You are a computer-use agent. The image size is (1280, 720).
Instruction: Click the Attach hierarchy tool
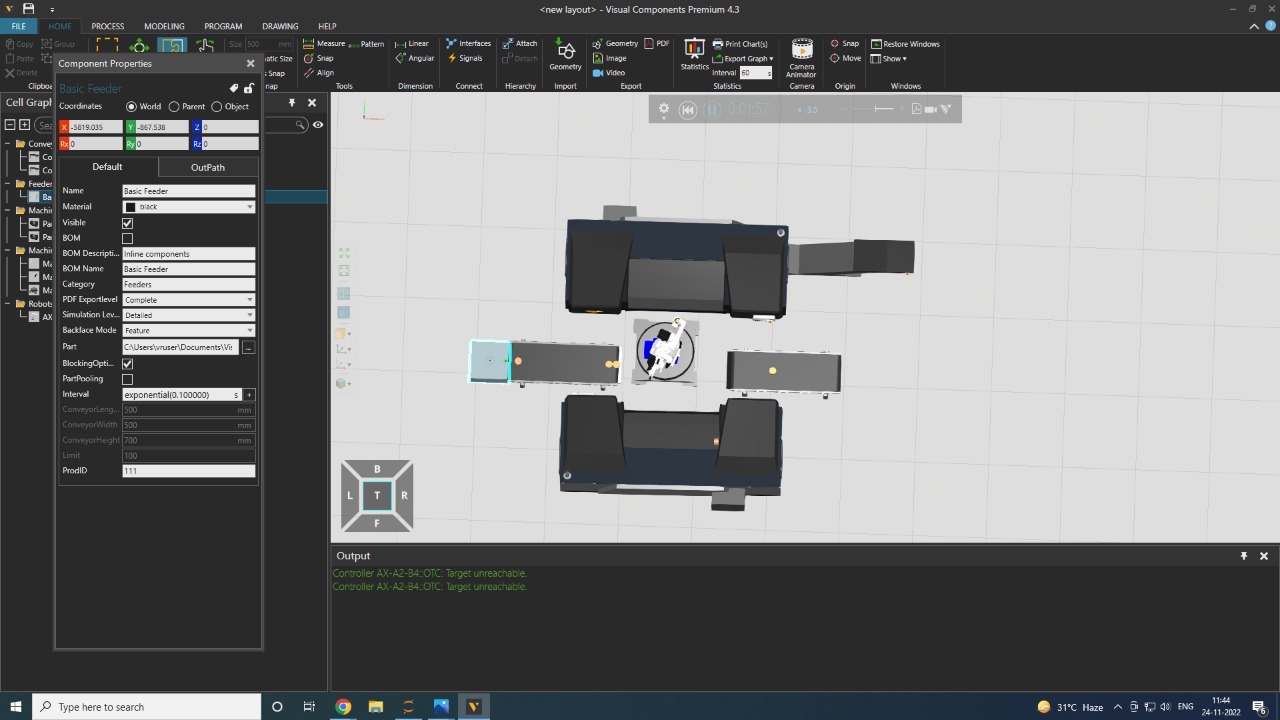(x=520, y=44)
